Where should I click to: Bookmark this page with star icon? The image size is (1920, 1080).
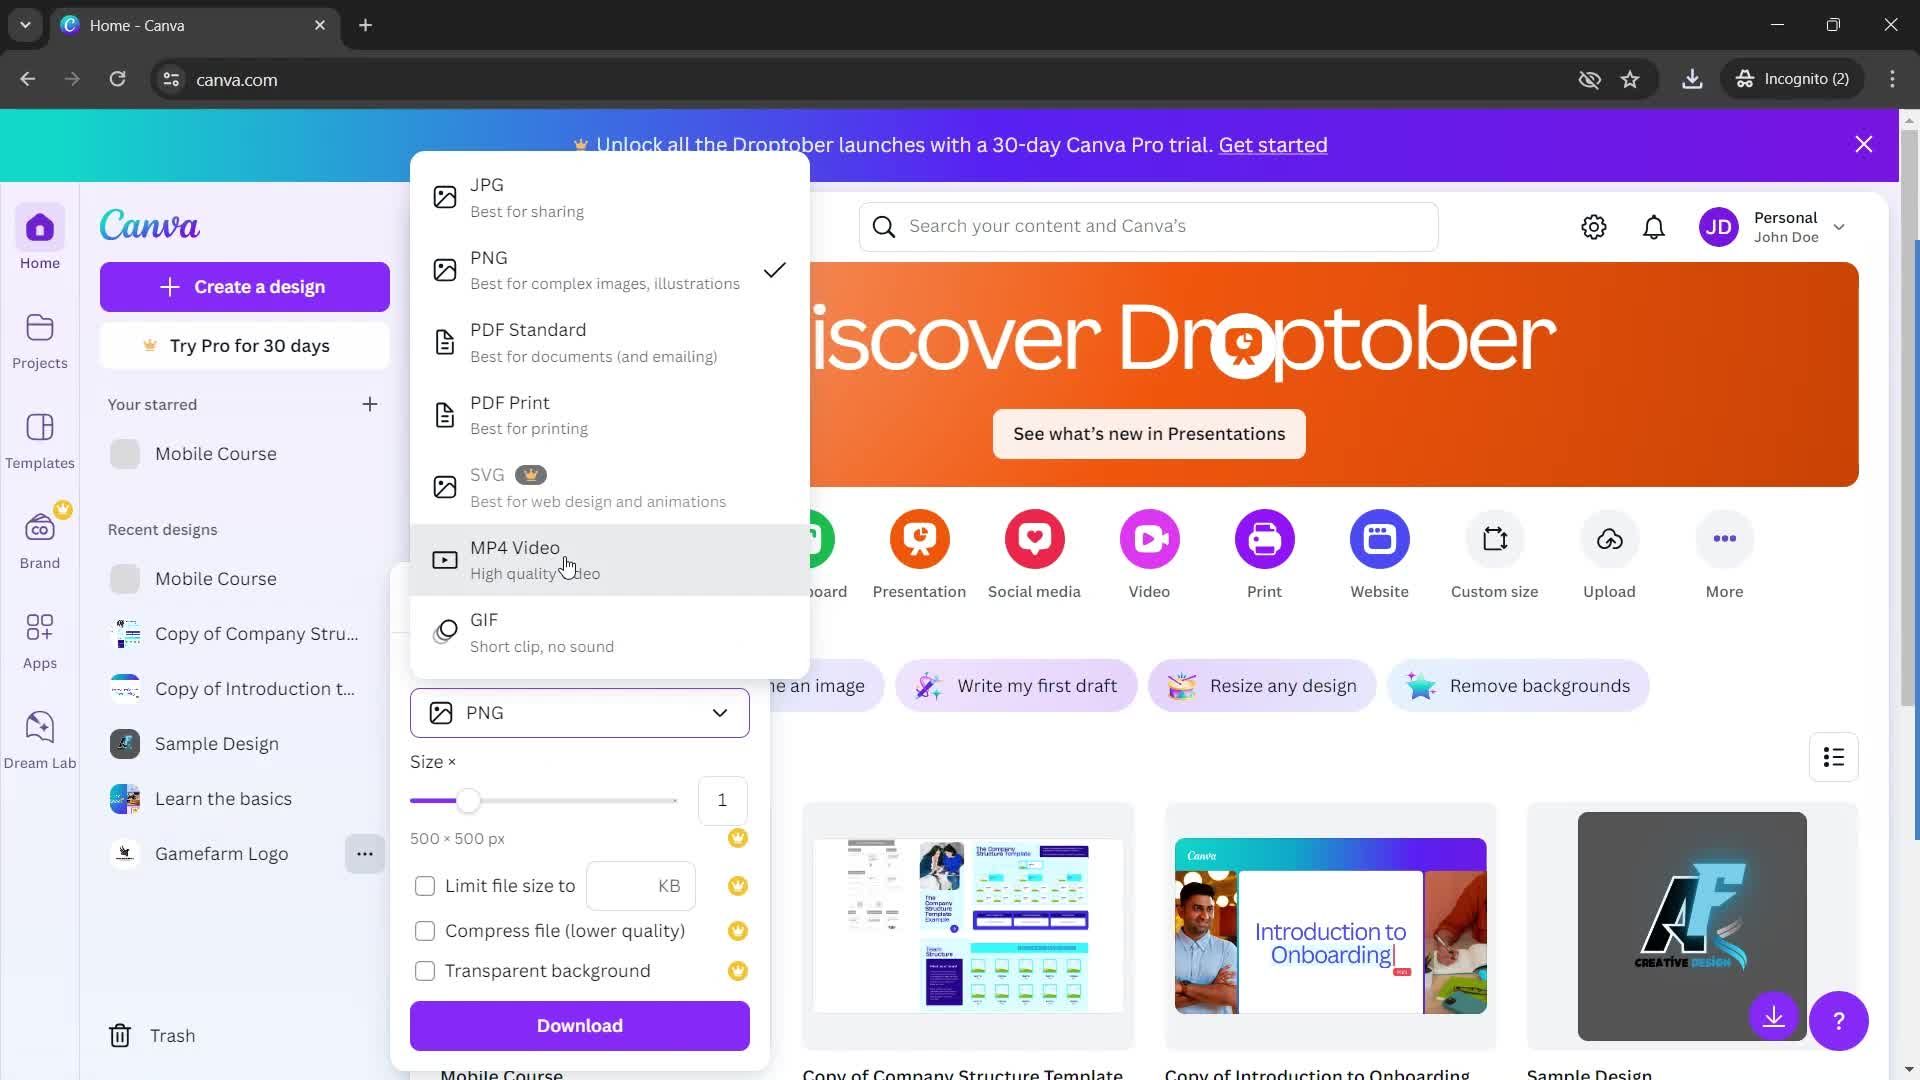tap(1630, 79)
